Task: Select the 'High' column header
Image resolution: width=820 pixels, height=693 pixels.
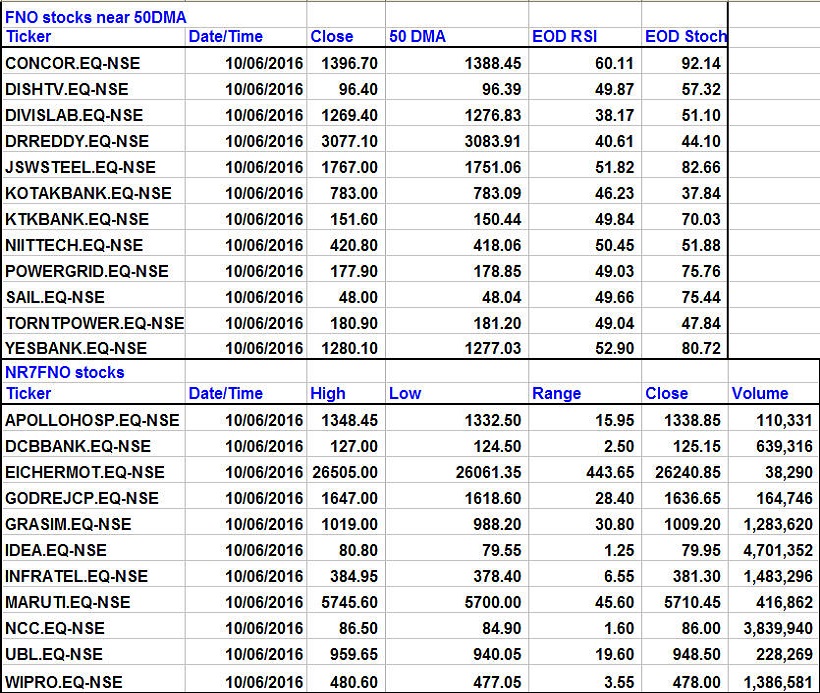Action: [x=328, y=393]
